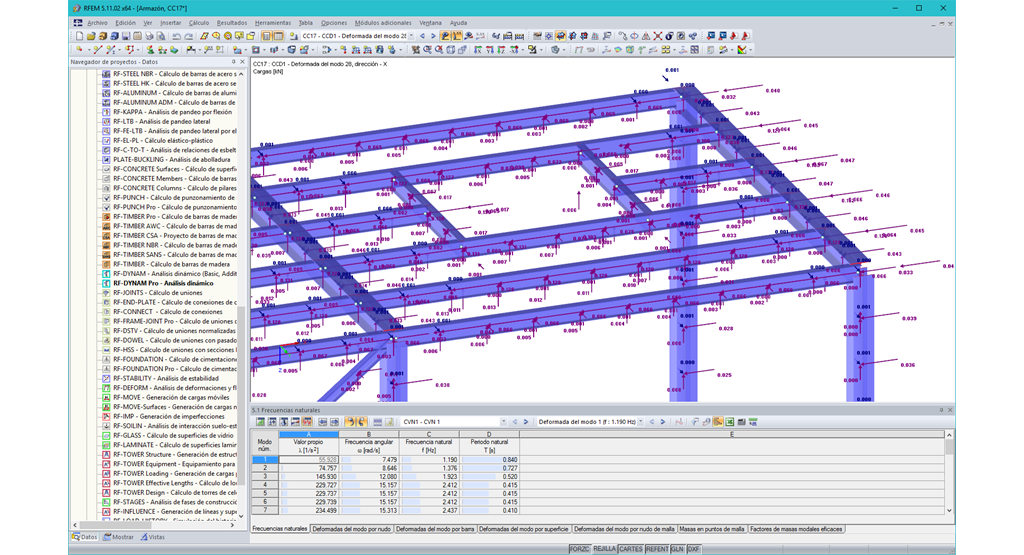Click the RF-GLASS module icon in navigator
The height and width of the screenshot is (555, 1024).
coord(106,436)
